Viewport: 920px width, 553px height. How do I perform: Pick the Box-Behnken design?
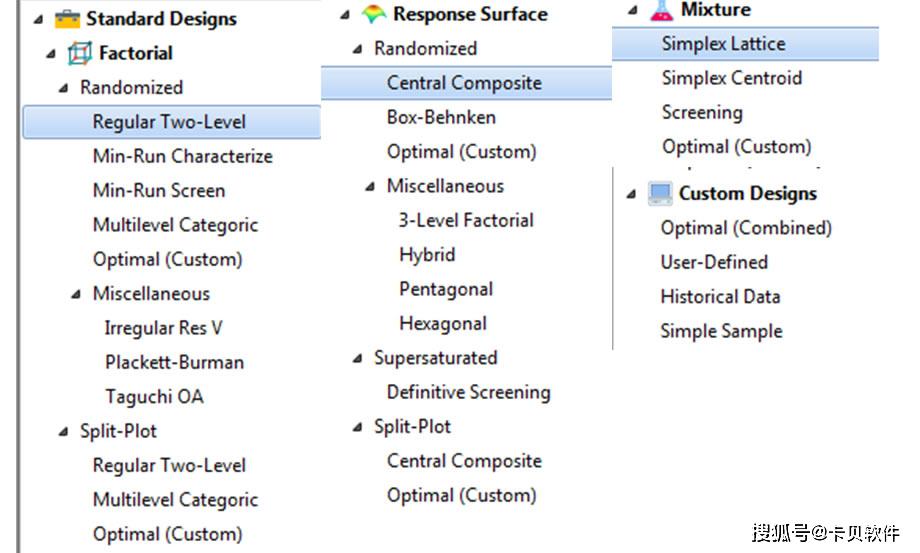click(x=441, y=117)
